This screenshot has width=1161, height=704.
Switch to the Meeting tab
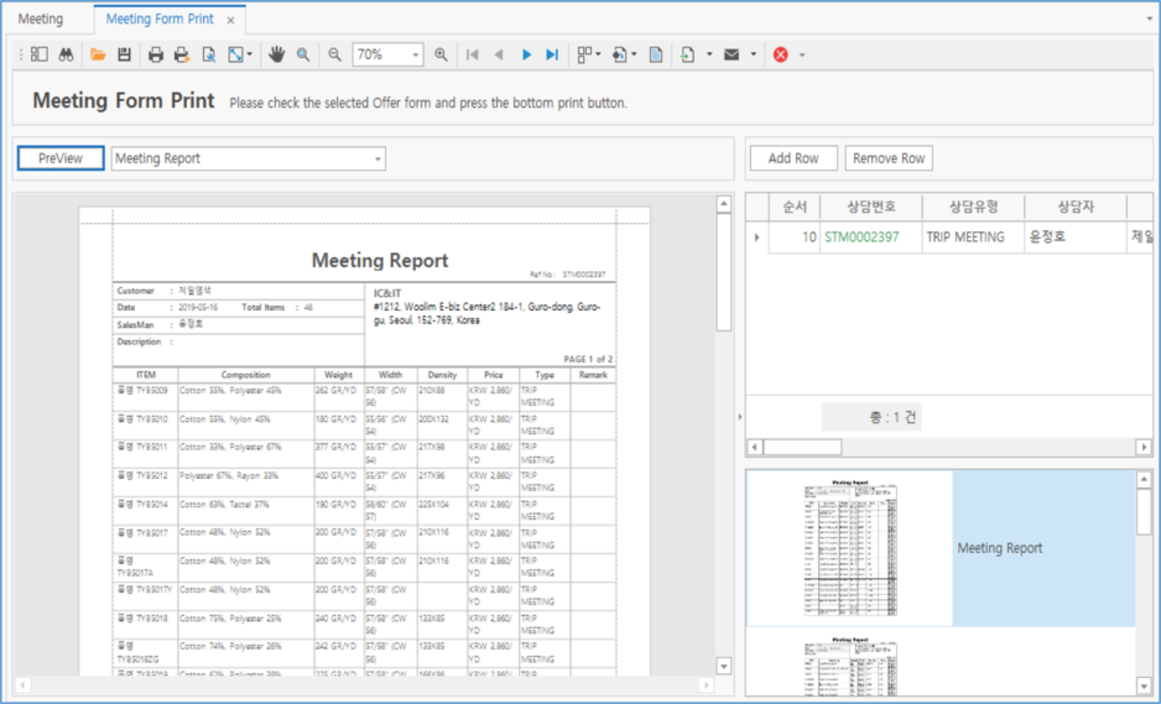coord(41,19)
